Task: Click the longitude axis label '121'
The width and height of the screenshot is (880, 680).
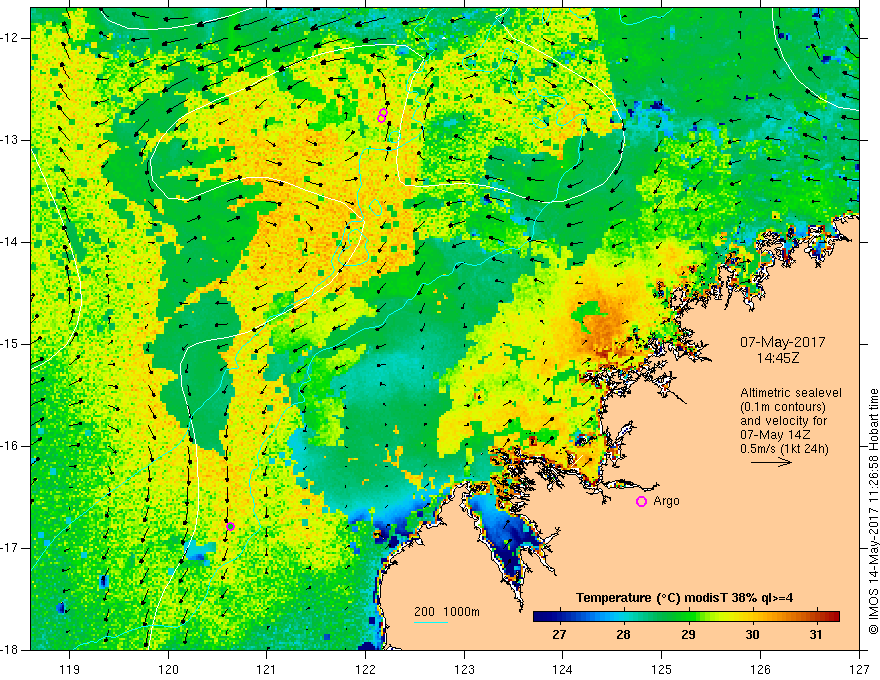Action: [x=267, y=669]
